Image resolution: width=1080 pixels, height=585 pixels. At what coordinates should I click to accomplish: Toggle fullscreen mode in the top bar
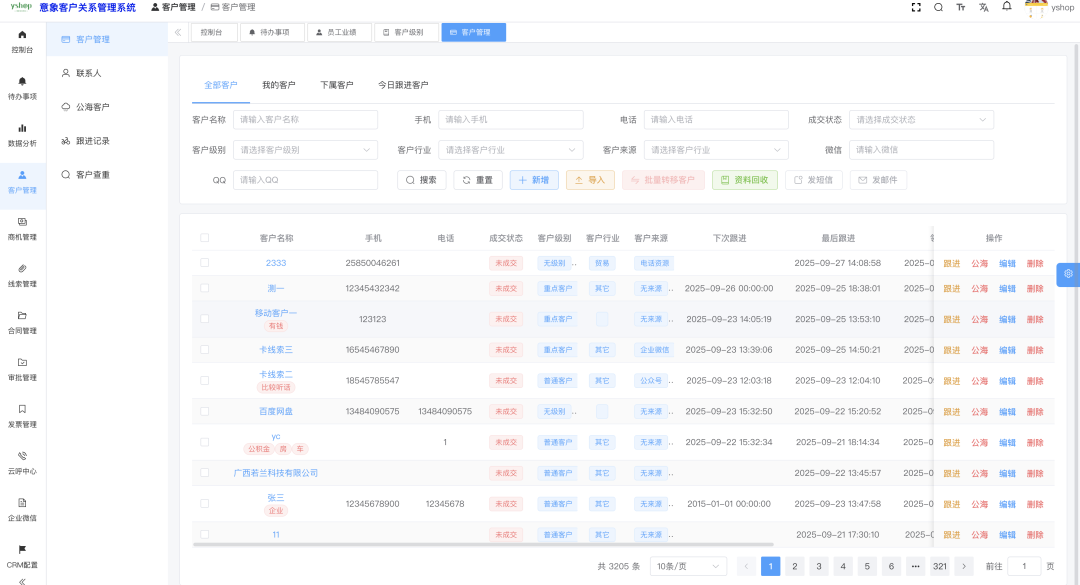(916, 8)
